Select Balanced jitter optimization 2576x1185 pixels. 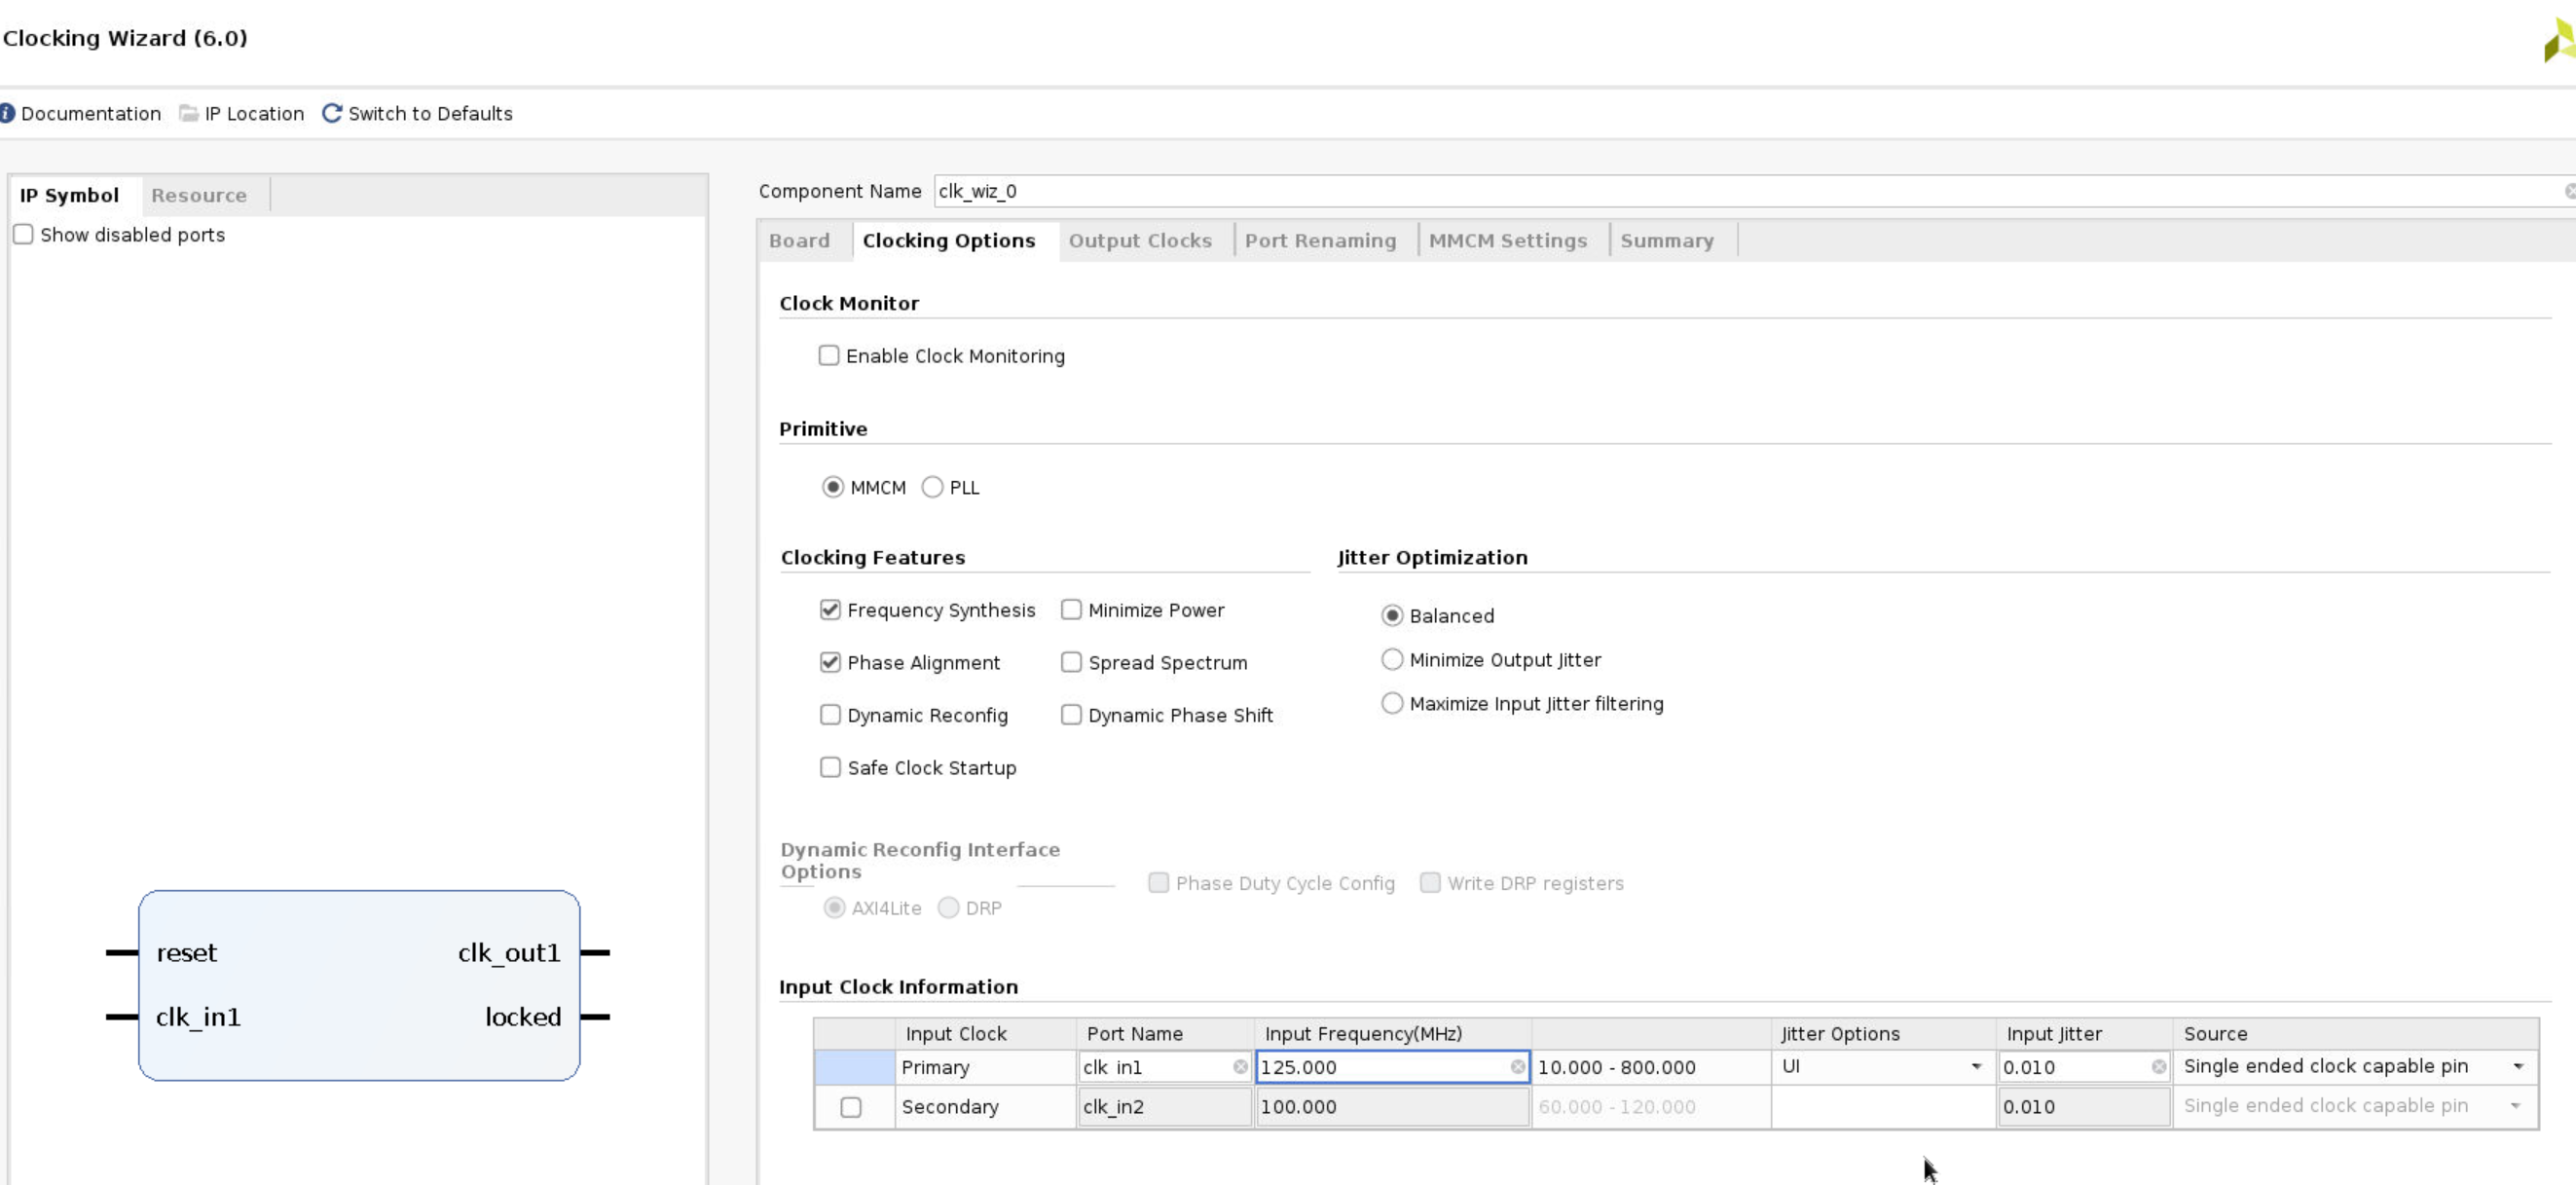(x=1392, y=615)
